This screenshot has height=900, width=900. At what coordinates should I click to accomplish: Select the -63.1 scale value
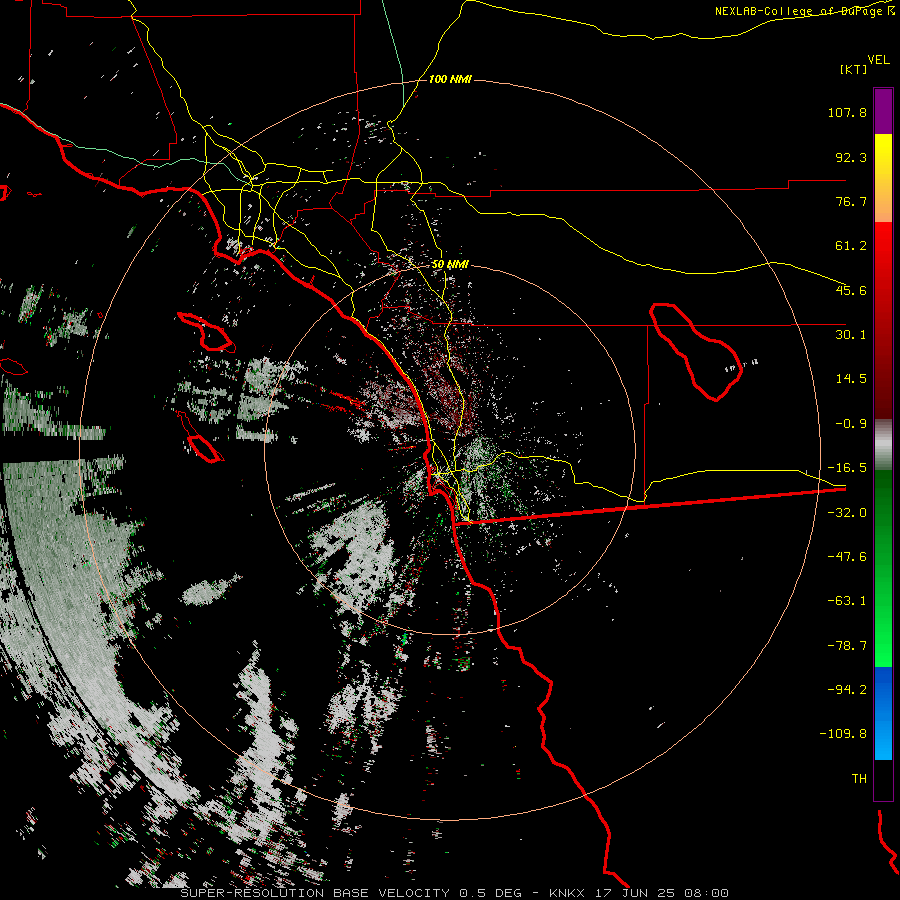847,601
